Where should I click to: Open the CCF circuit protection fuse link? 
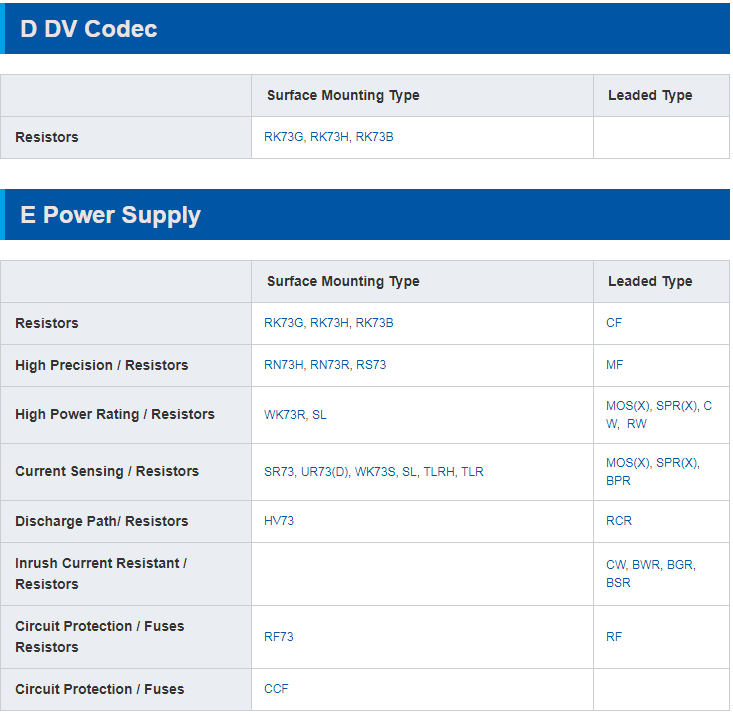coord(276,689)
